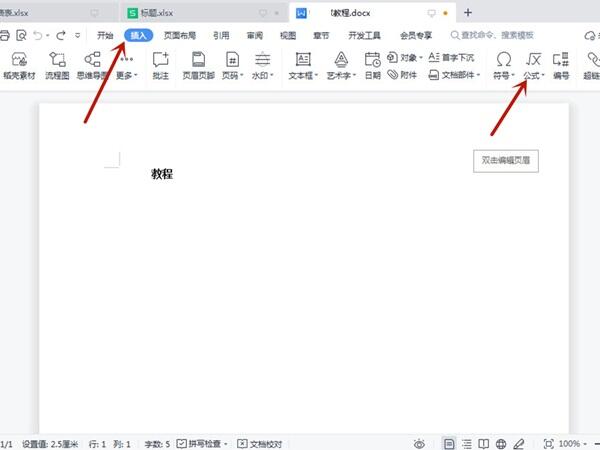Undo the last action
The image size is (600, 450).
pos(38,36)
